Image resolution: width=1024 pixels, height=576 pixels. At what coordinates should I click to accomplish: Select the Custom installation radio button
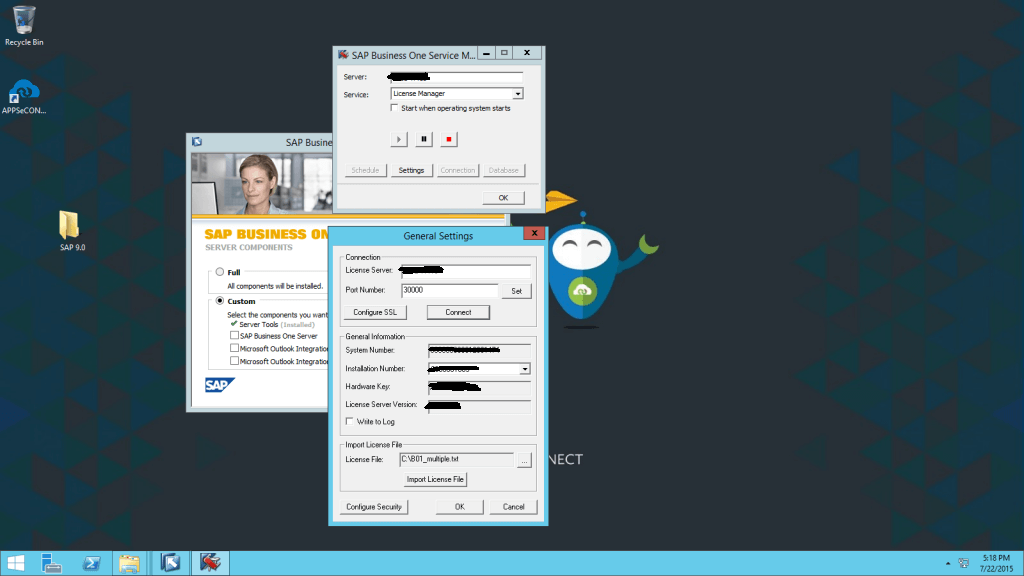click(x=219, y=301)
